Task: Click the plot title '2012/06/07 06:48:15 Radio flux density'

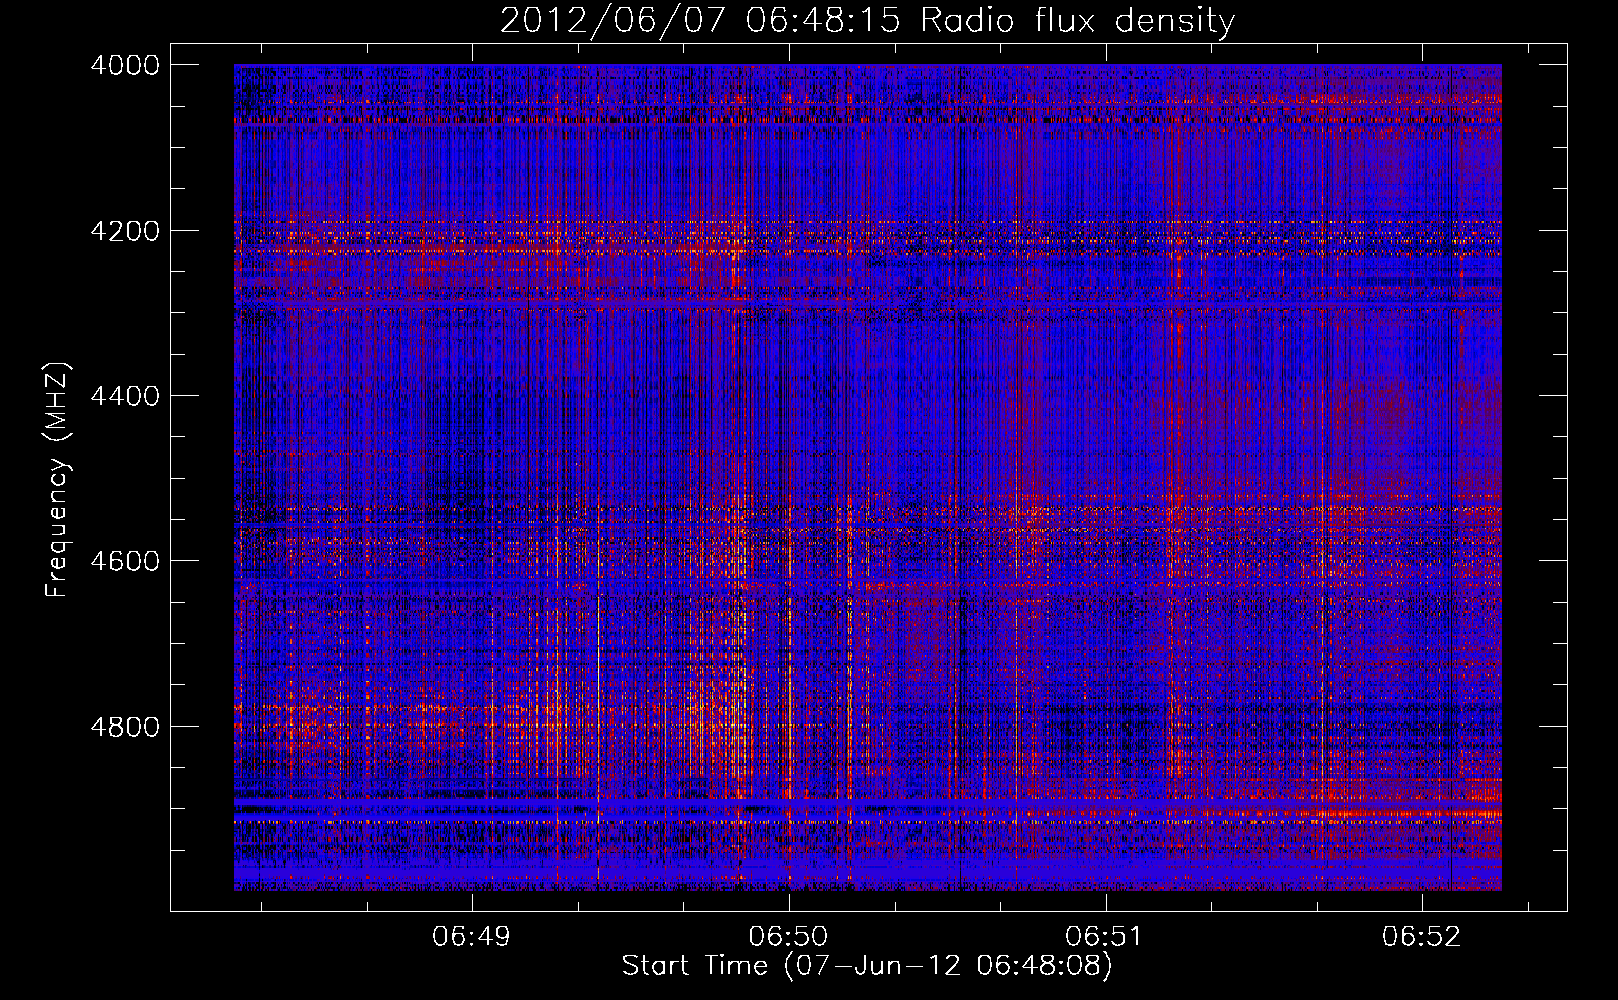Action: [x=867, y=20]
